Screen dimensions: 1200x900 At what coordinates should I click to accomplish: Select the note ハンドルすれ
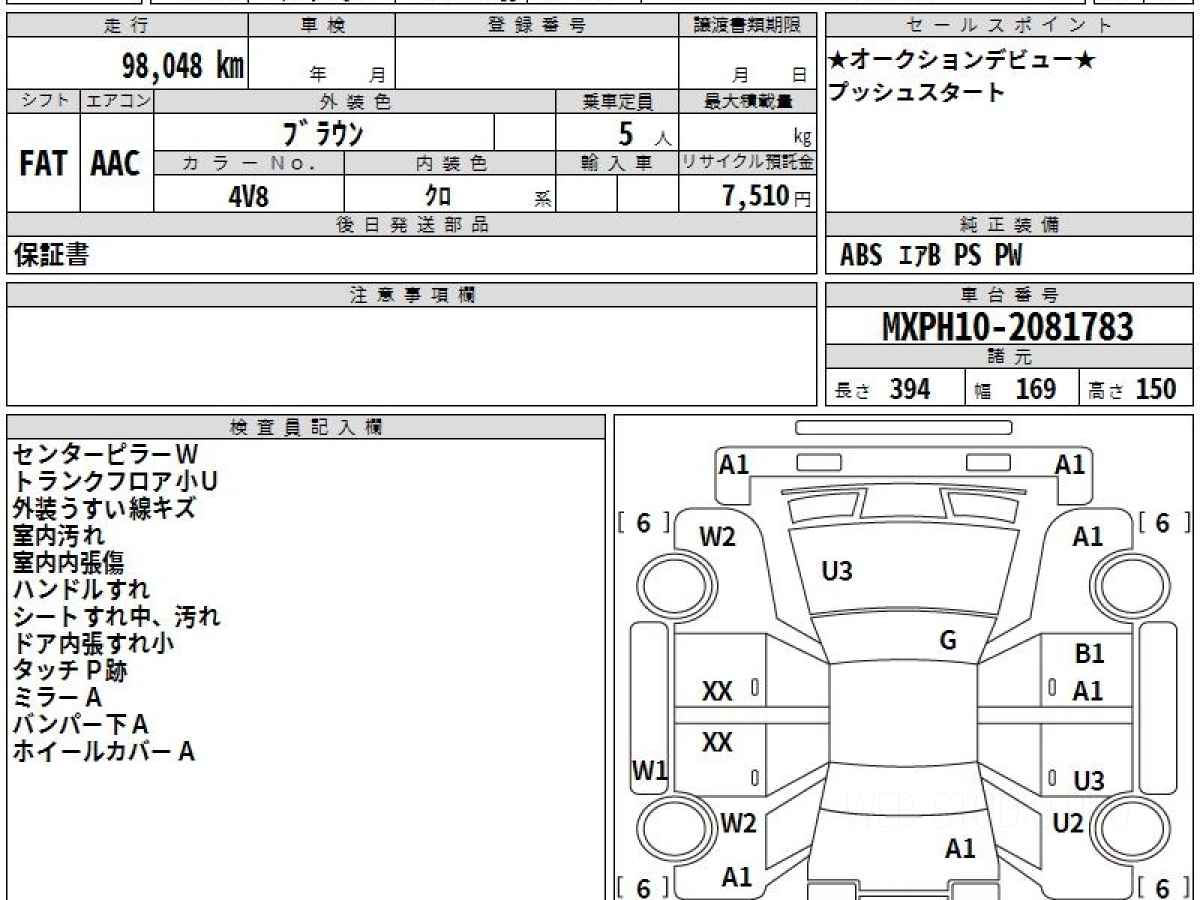click(82, 590)
